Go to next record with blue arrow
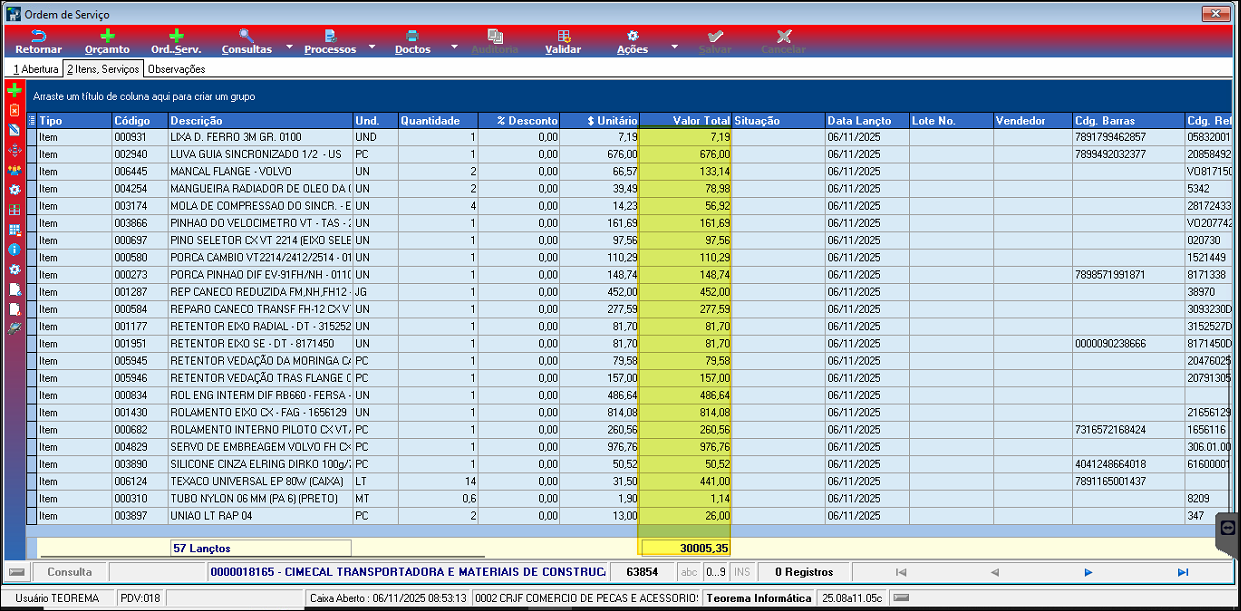Screen dimensions: 1241x611 (x=1088, y=572)
